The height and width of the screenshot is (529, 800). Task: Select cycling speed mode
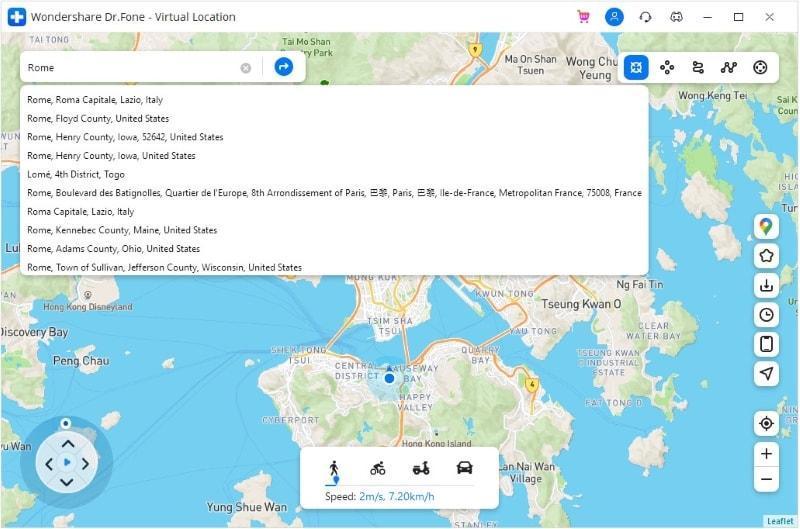click(x=377, y=468)
